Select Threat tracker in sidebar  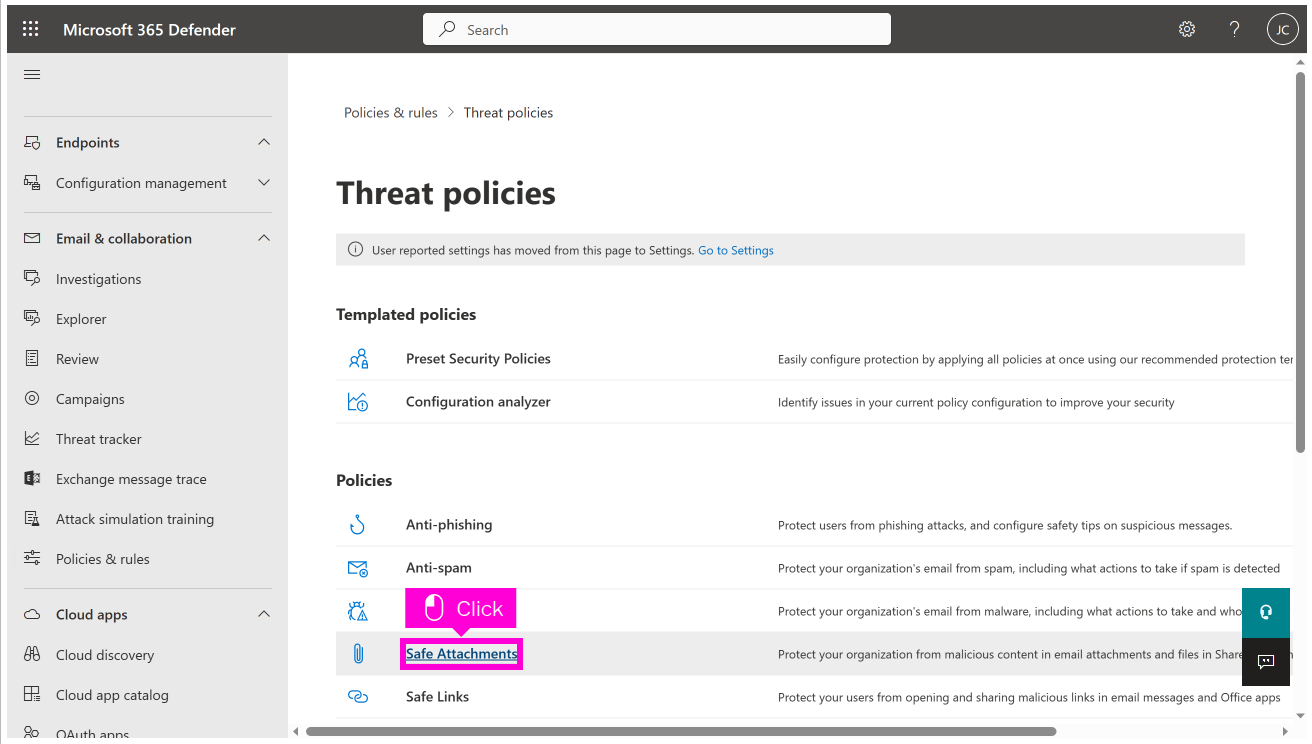[98, 439]
